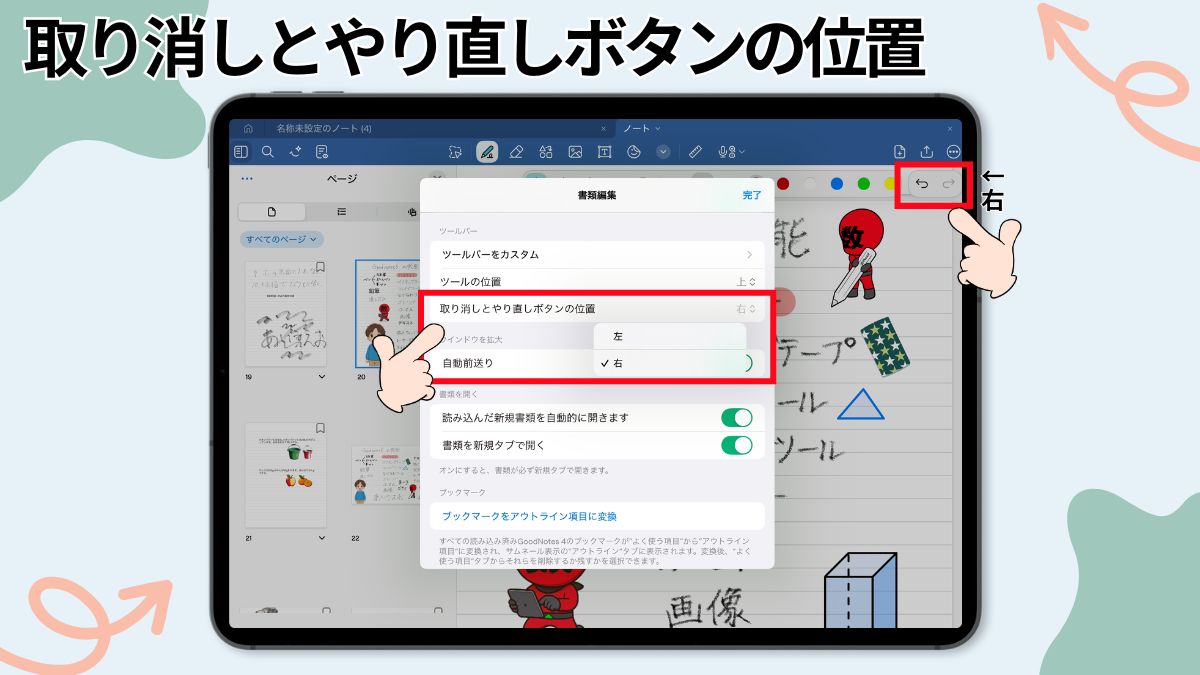Switch to 名称未設定のノート (4) tab
The height and width of the screenshot is (675, 1200).
point(323,129)
